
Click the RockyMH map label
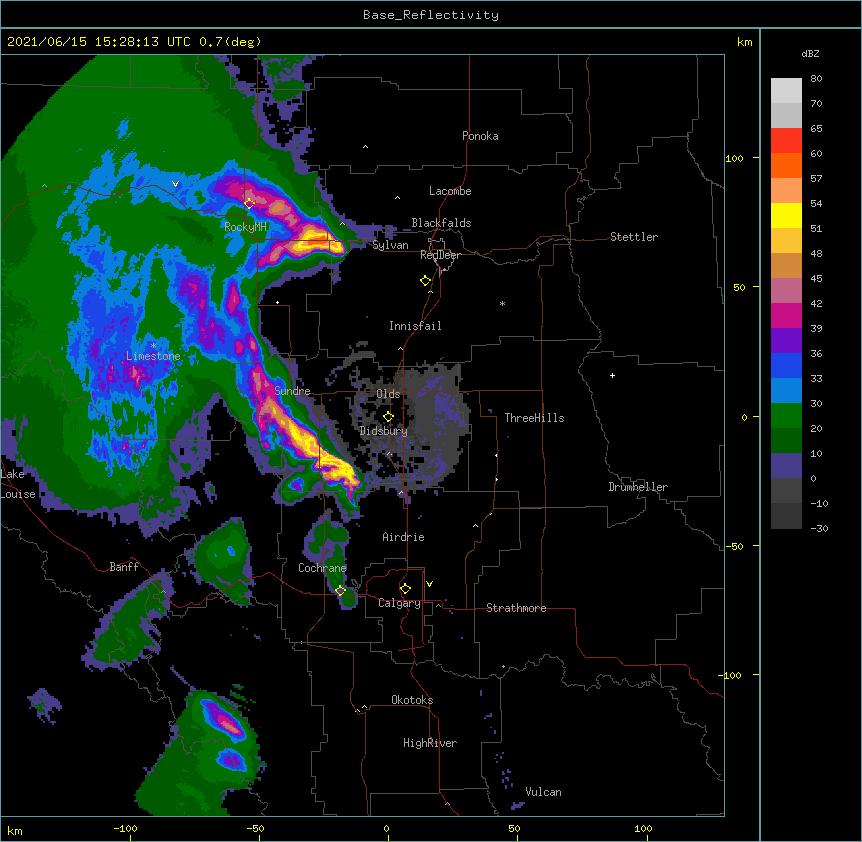click(245, 226)
